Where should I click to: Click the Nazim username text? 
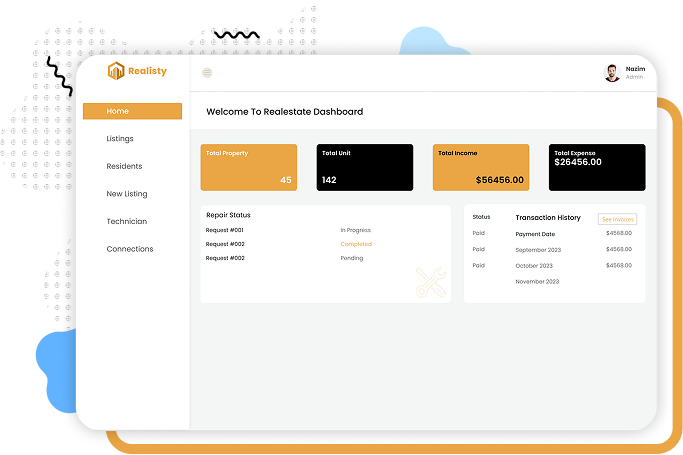tap(635, 69)
